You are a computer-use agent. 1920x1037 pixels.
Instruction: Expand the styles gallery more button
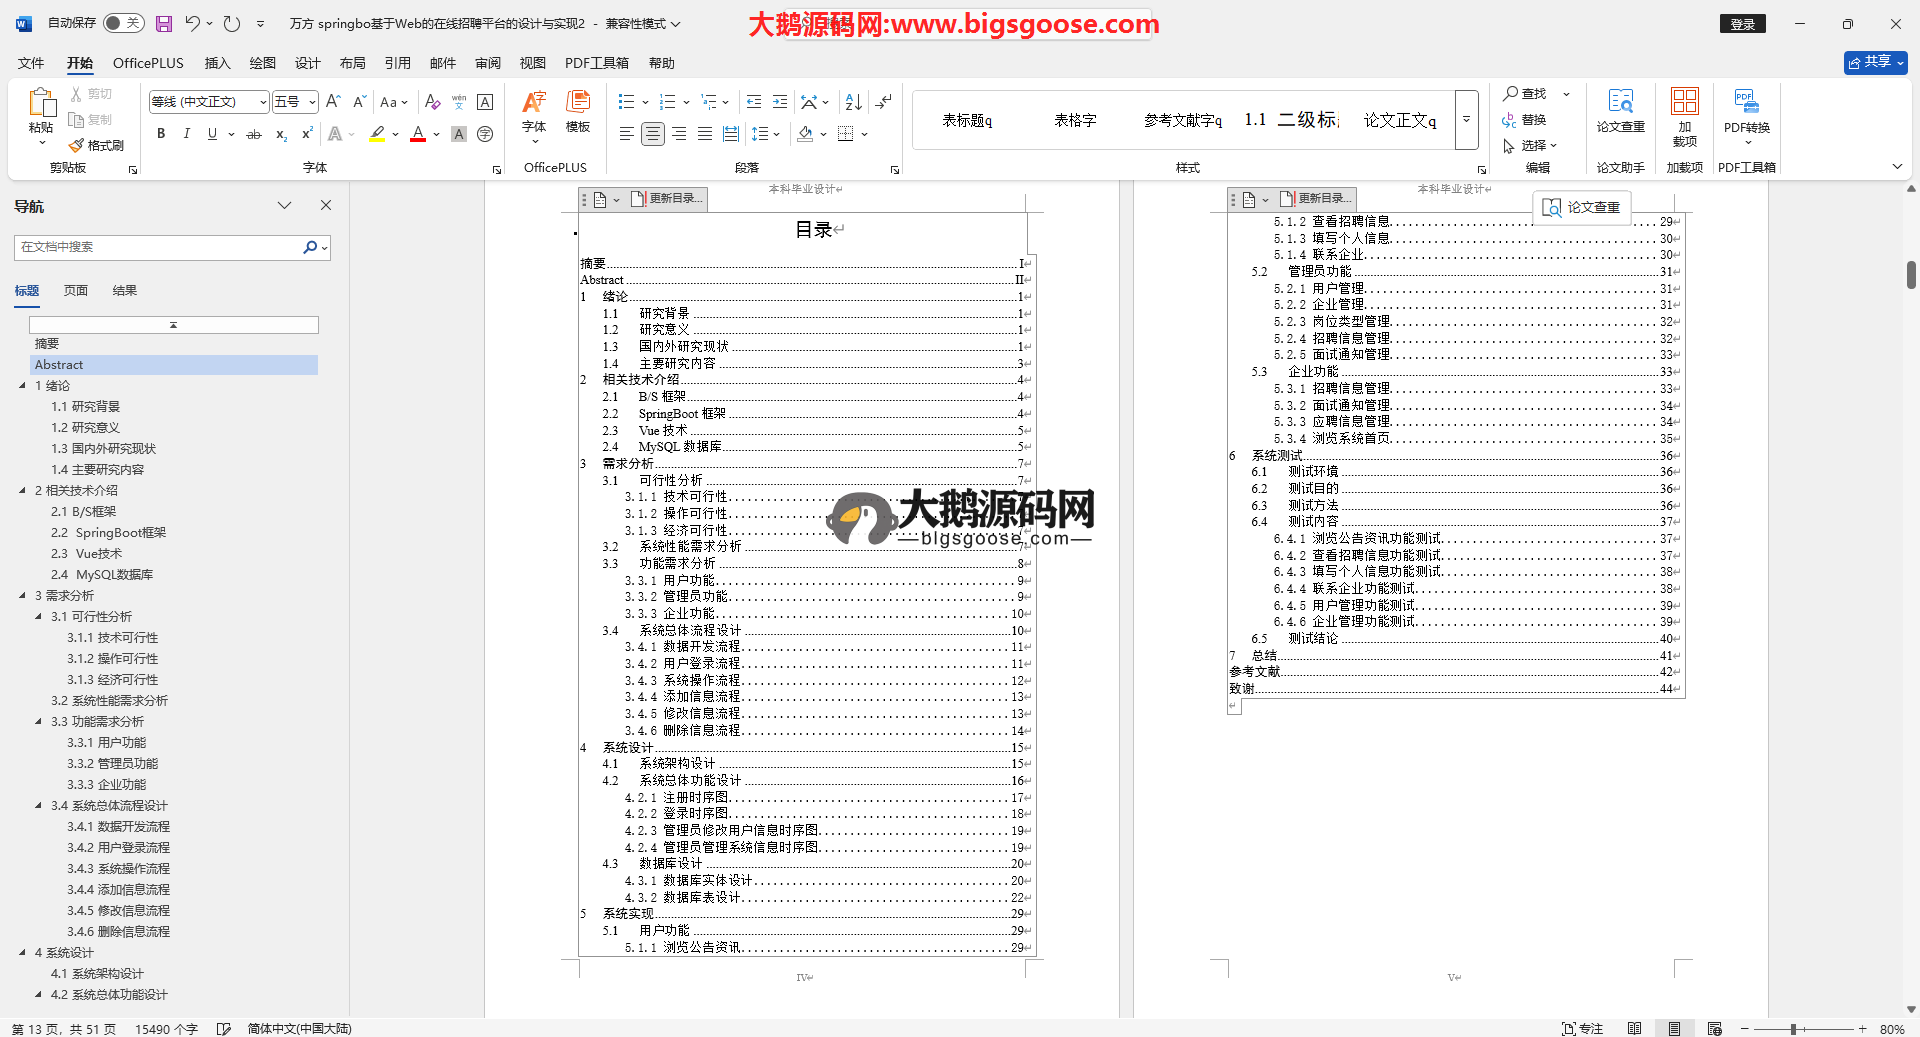1466,120
